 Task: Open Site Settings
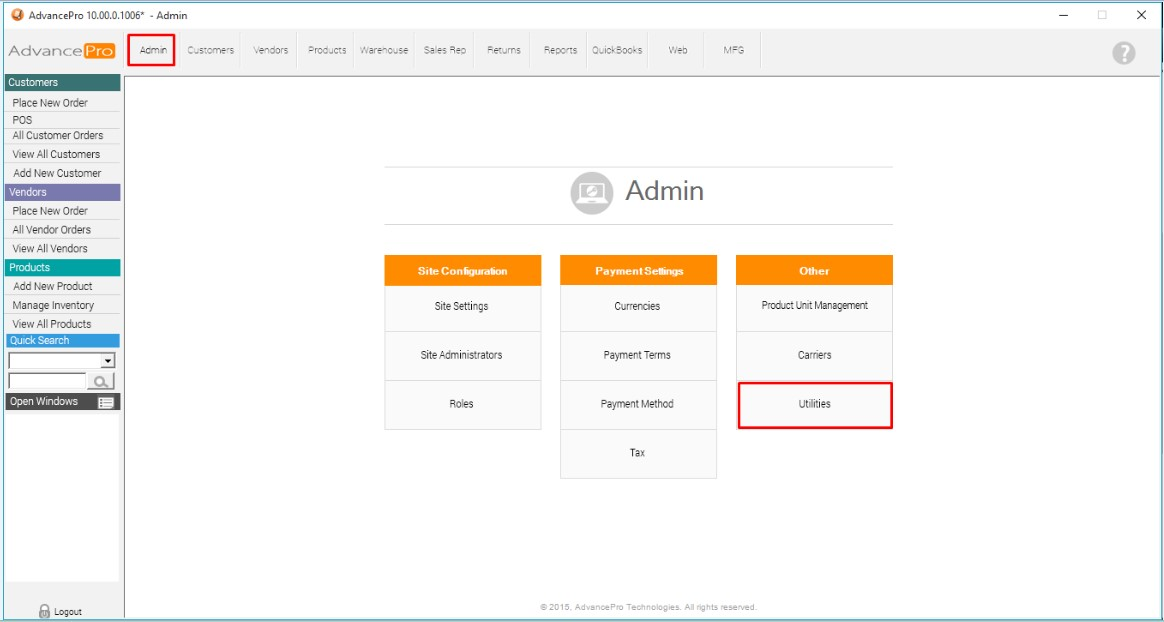[462, 307]
